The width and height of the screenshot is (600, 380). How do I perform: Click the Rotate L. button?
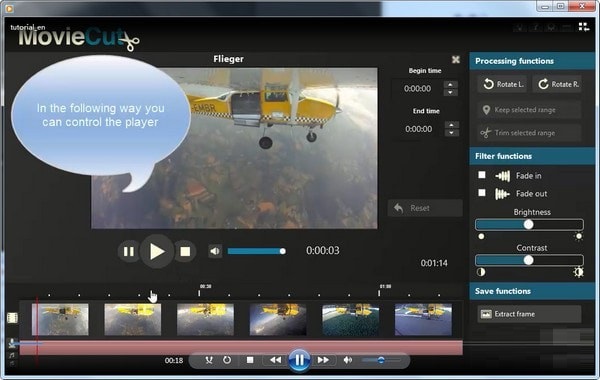[502, 84]
